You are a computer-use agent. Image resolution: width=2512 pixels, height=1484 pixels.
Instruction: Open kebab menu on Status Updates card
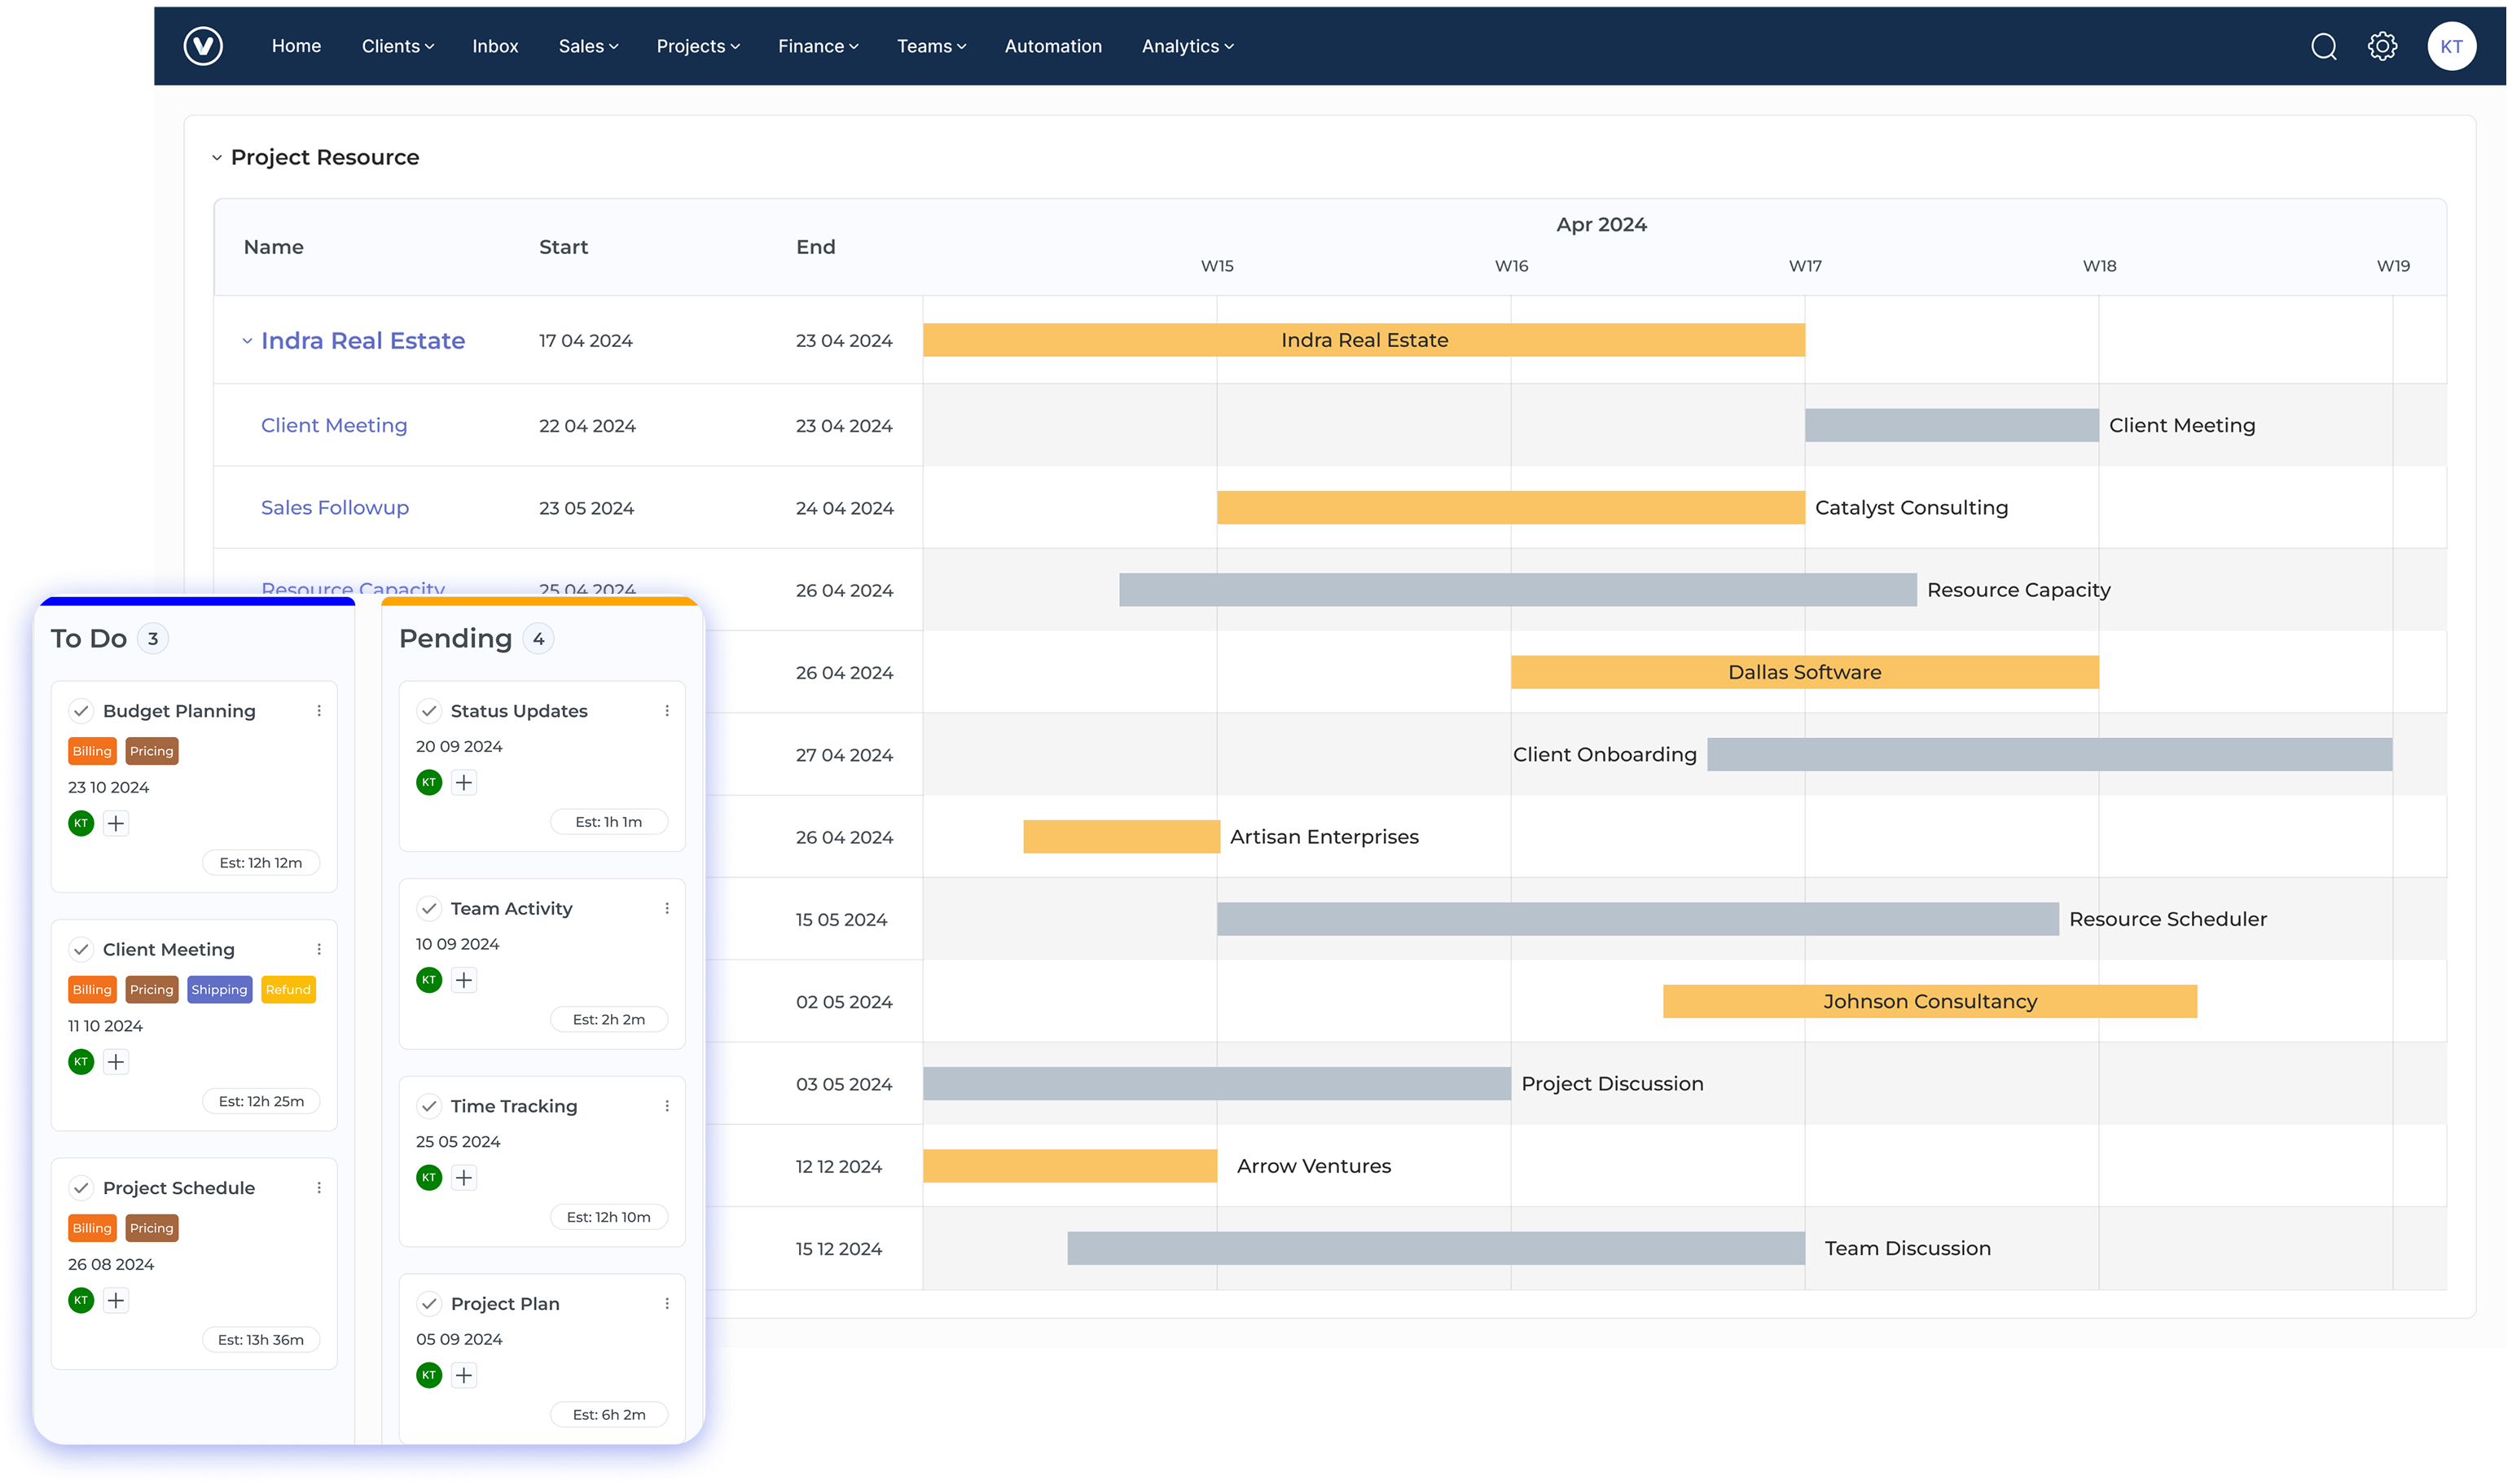(667, 711)
